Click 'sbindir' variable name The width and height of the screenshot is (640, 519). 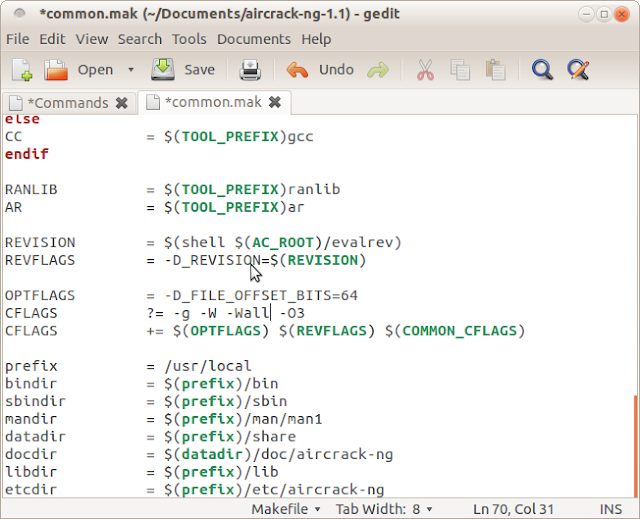point(35,401)
